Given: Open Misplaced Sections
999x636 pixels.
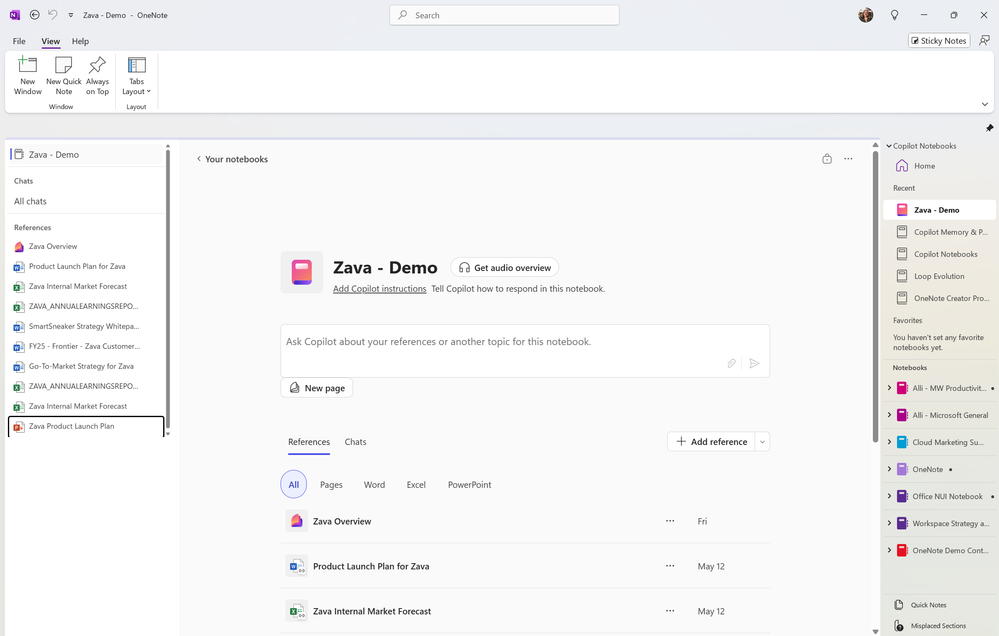Looking at the screenshot, I should point(930,626).
